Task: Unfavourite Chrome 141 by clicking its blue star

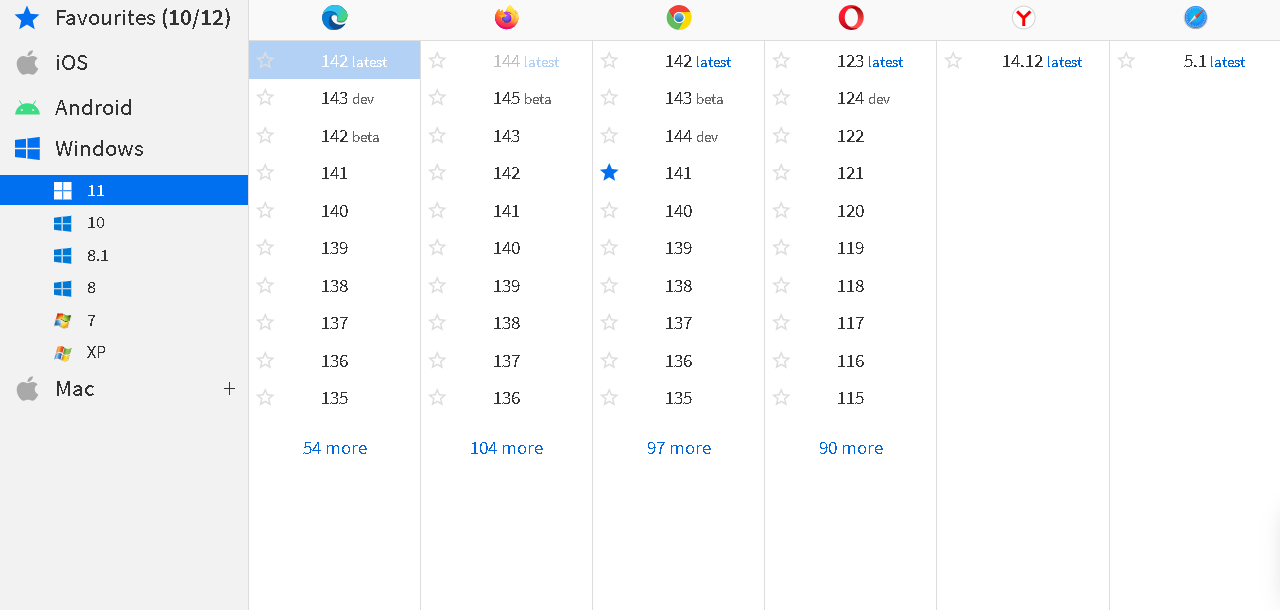Action: pos(609,172)
